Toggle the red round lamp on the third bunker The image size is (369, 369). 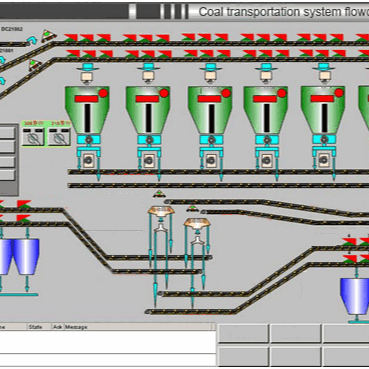[x=226, y=93]
